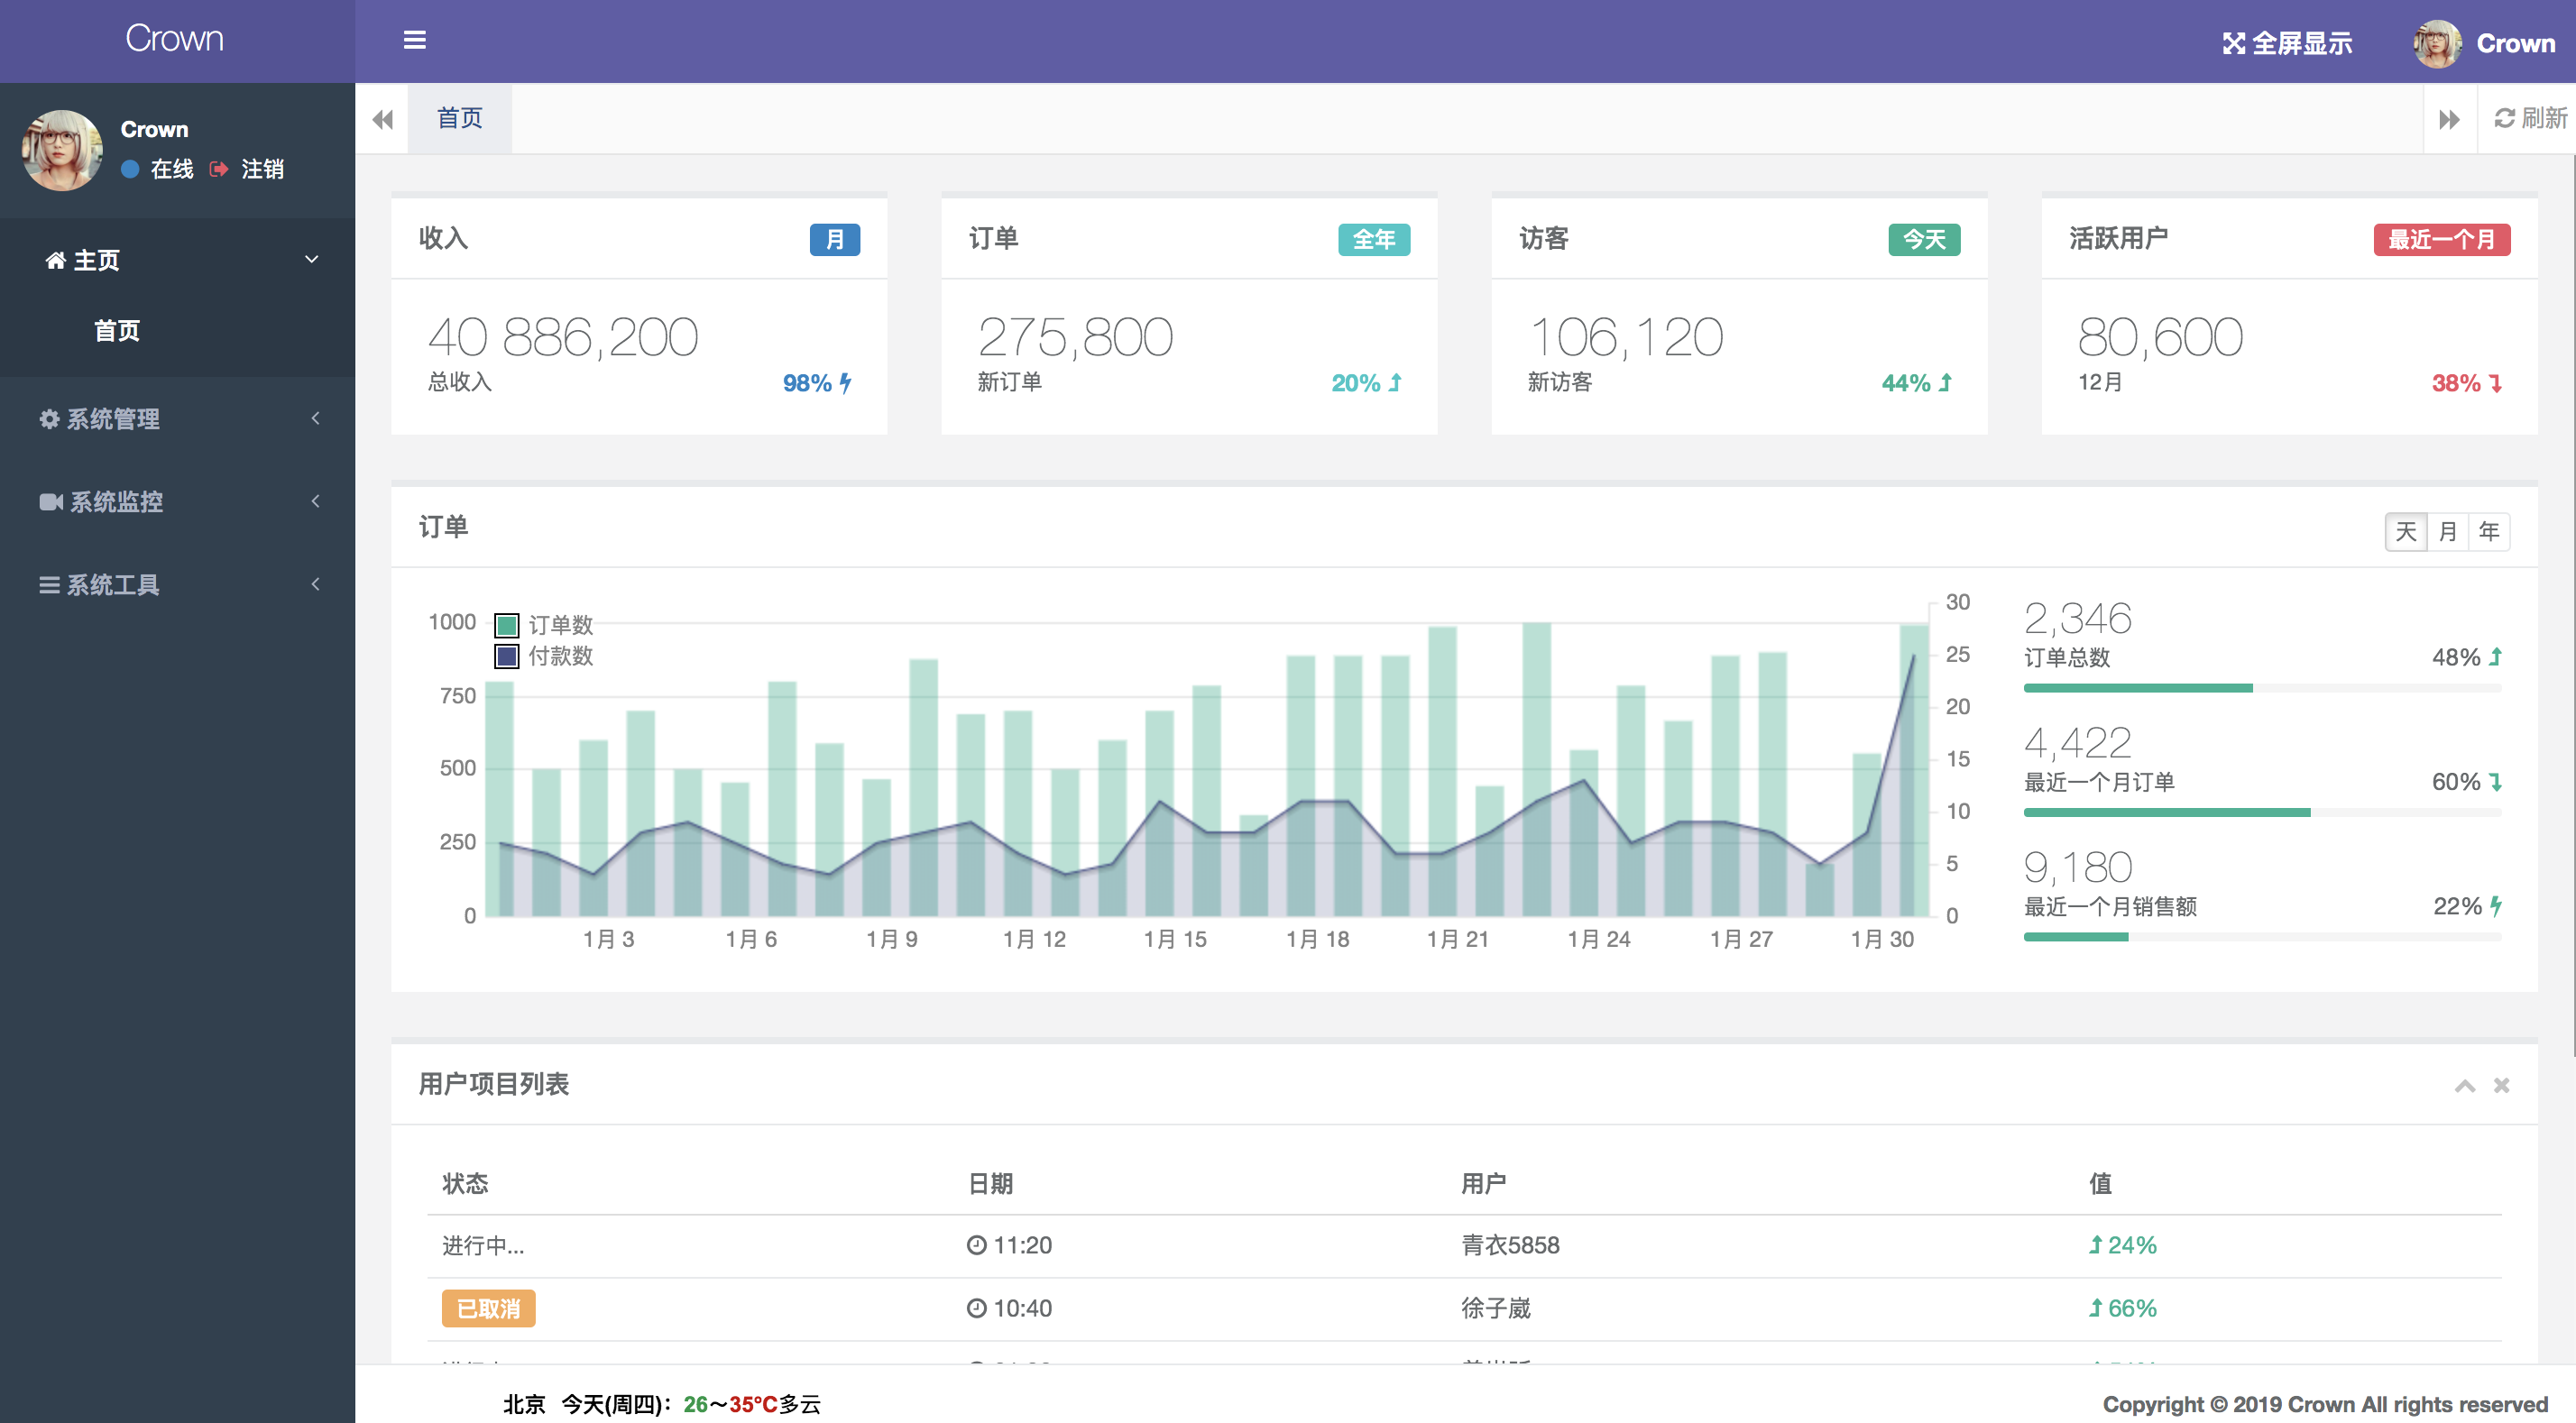2576x1423 pixels.
Task: Click the right double-arrow tab scroll icon
Action: click(x=2449, y=119)
